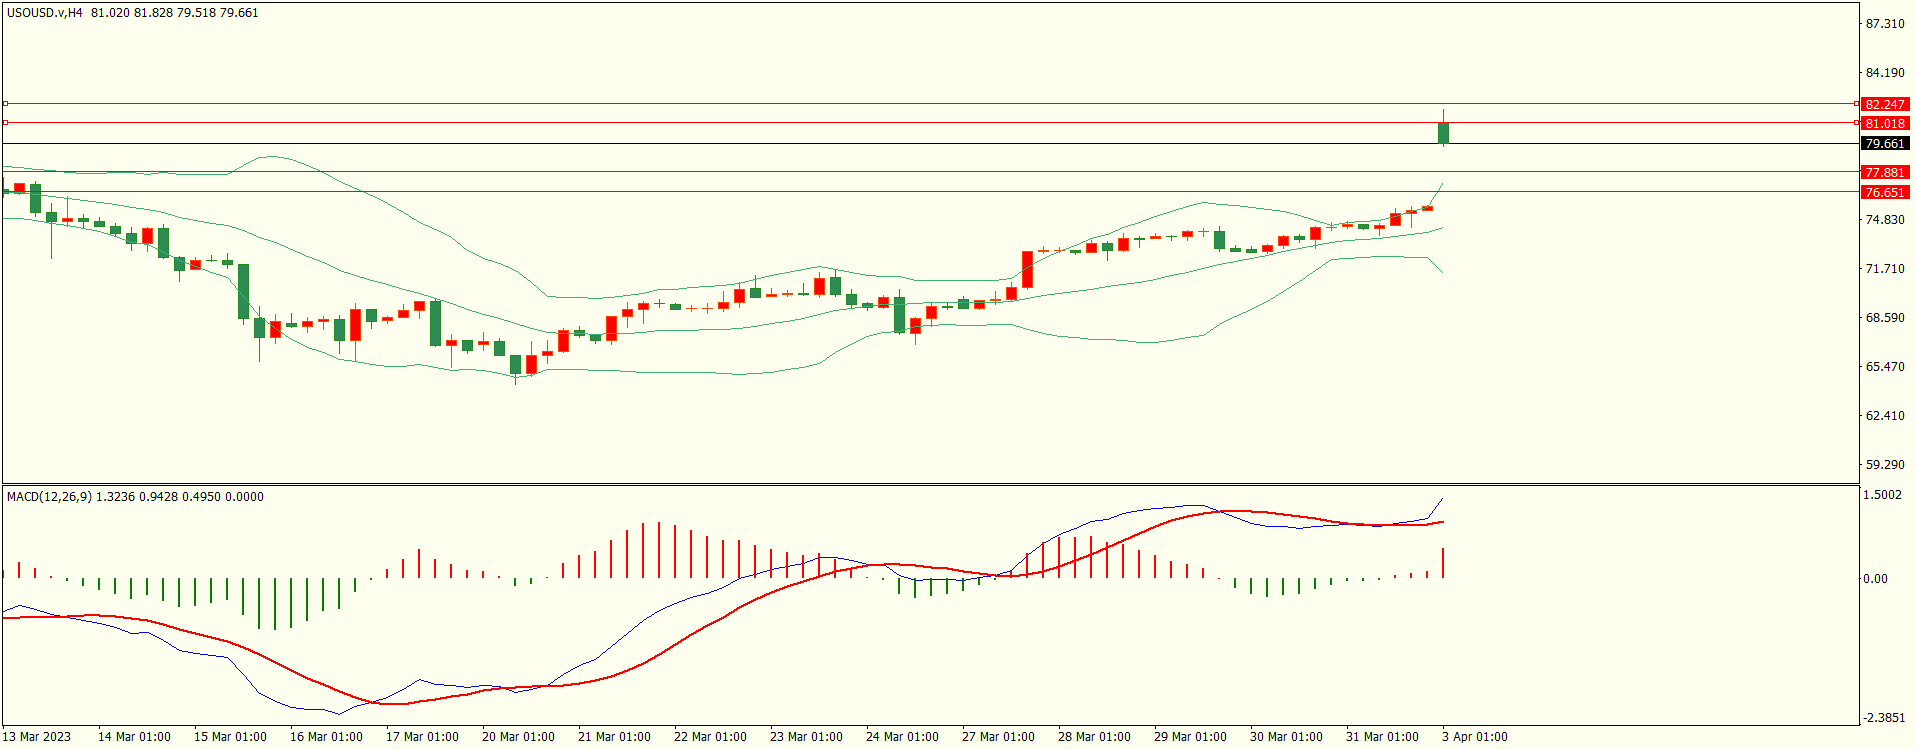Click the divider between chart and MACD panel
Image resolution: width=1916 pixels, height=749 pixels.
pos(930,485)
